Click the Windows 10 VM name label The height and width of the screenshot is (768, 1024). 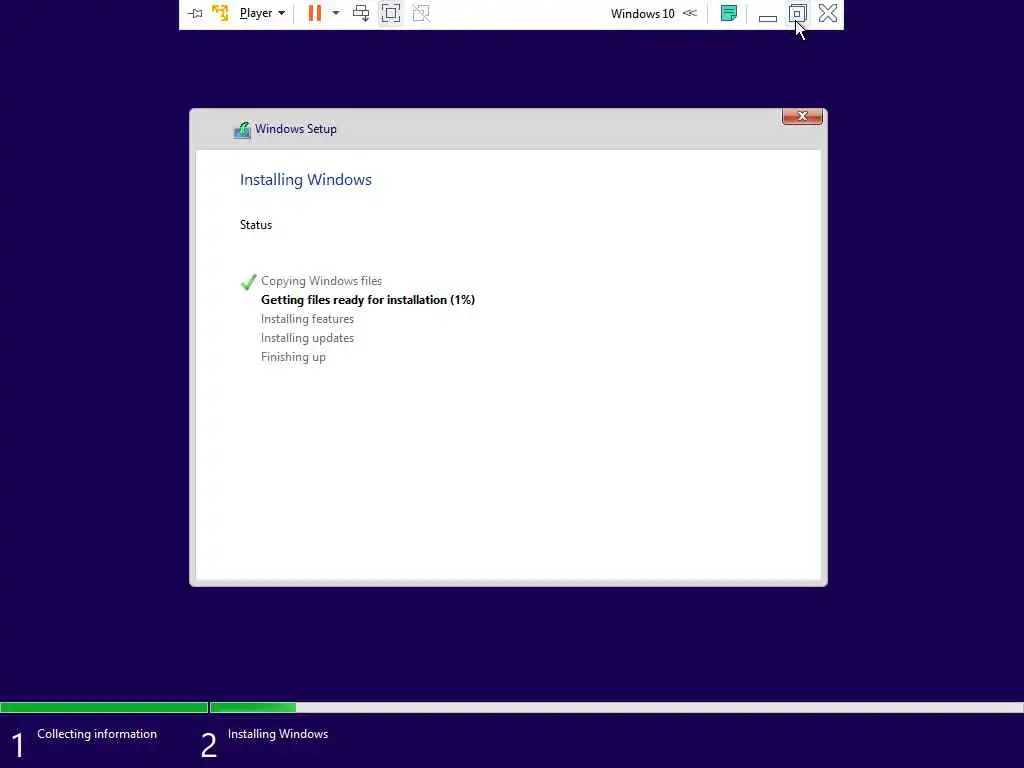(x=643, y=14)
